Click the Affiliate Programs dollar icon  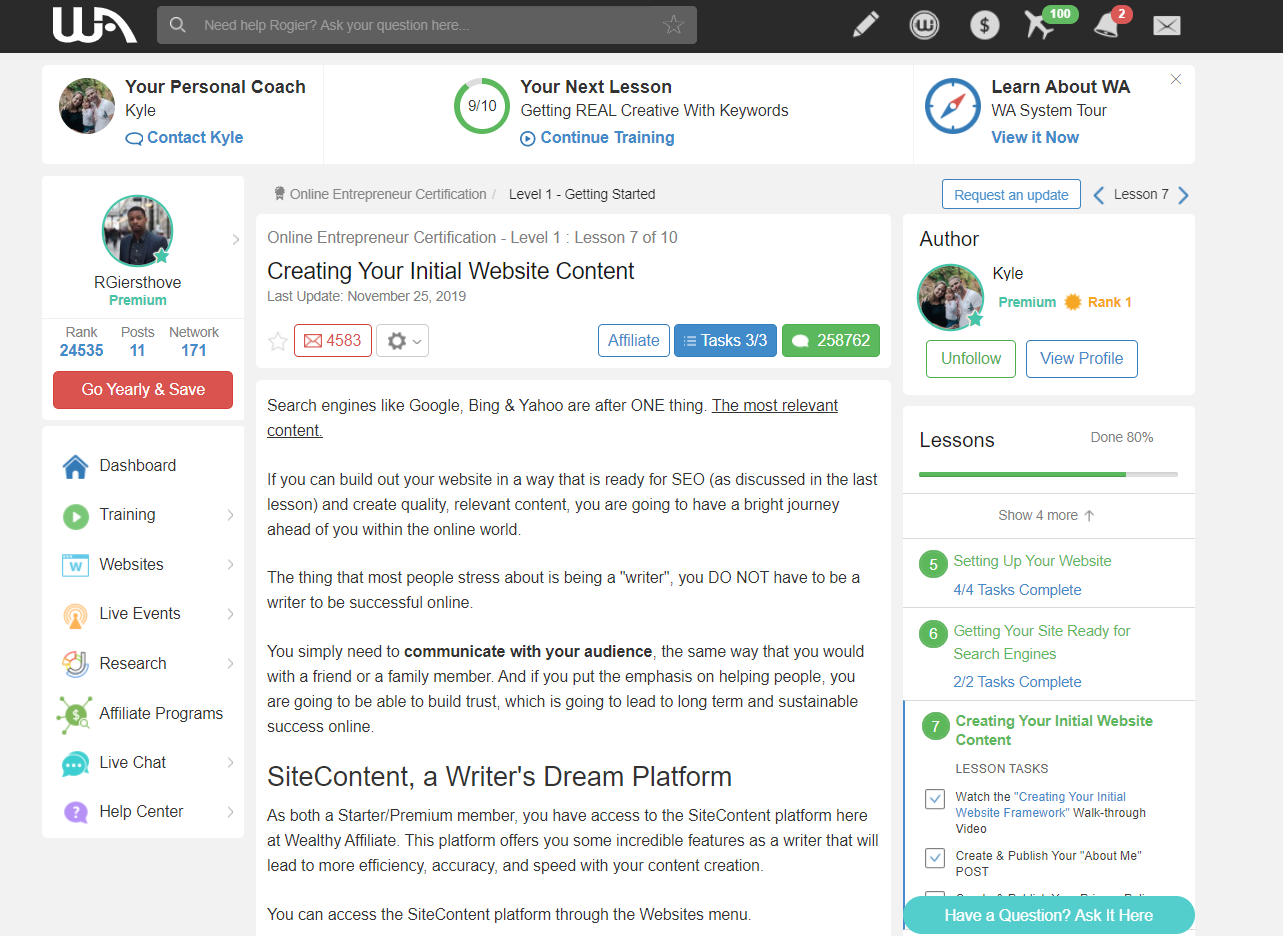pos(75,714)
